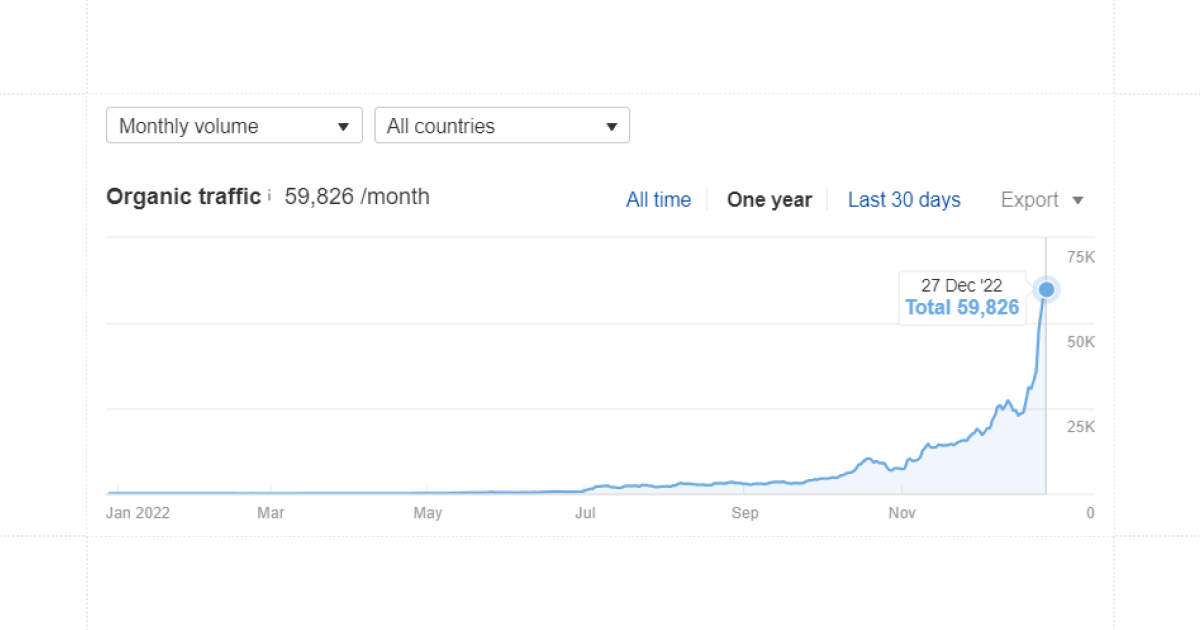
Task: Click the Jan 2022 axis label
Action: (x=138, y=513)
